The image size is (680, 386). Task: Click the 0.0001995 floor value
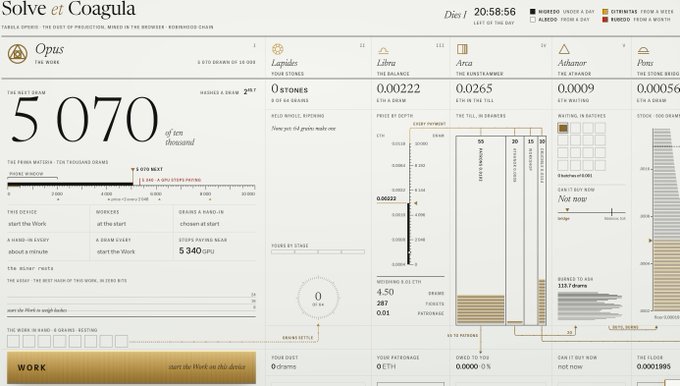[654, 366]
